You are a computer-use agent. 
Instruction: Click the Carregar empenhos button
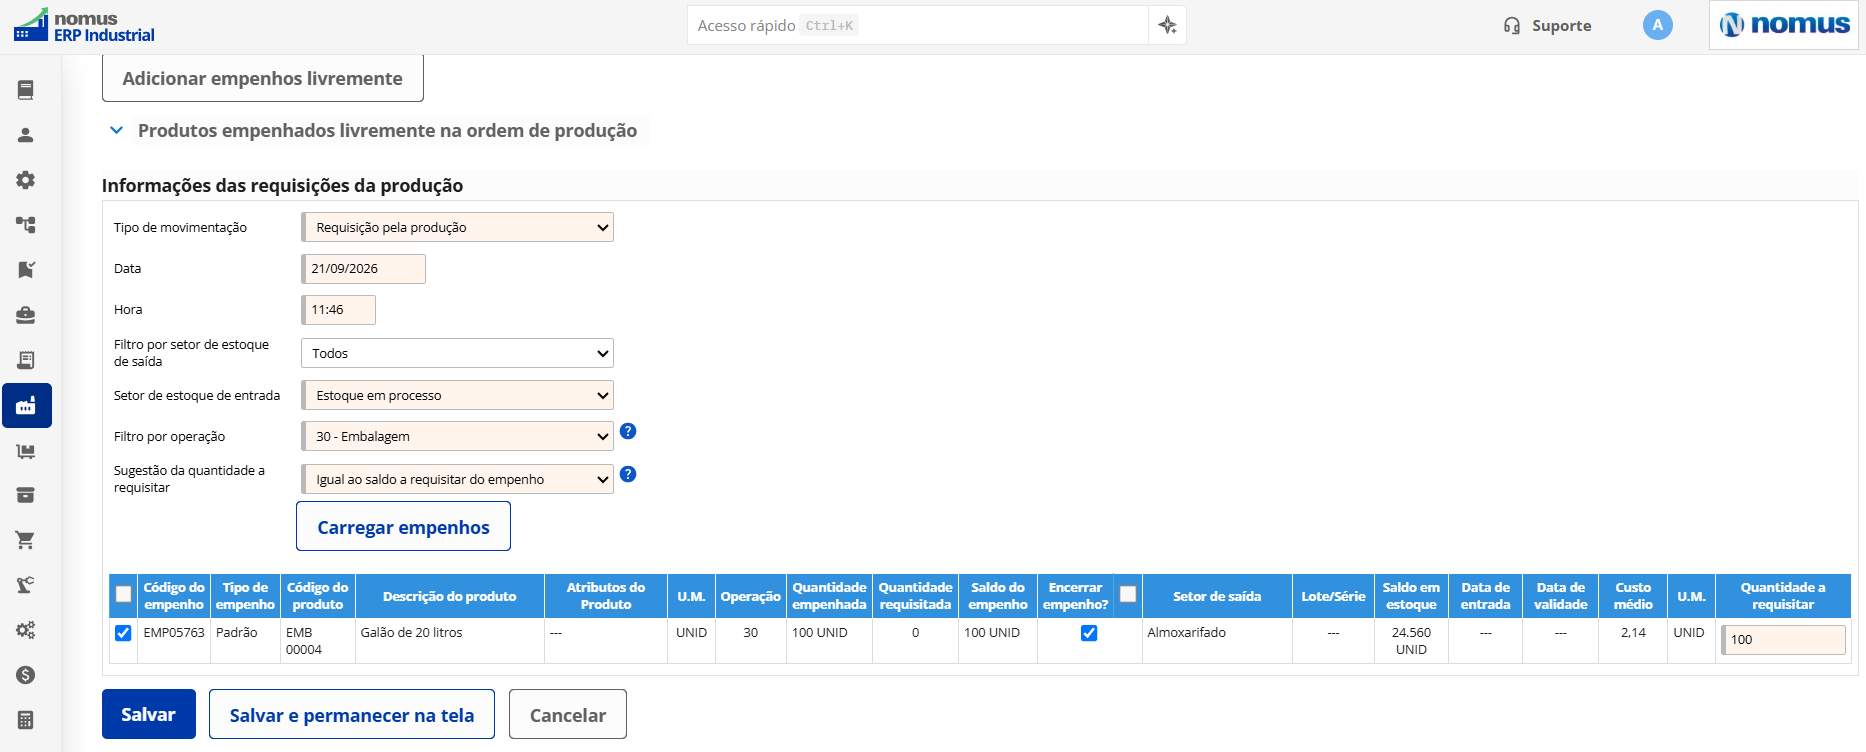tap(403, 526)
